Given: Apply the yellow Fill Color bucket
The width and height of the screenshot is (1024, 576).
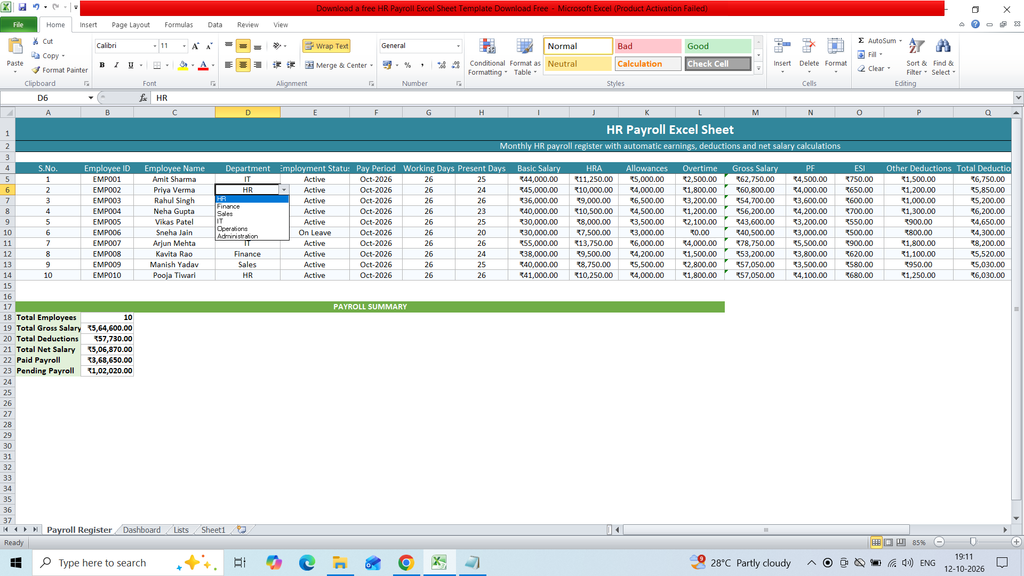Looking at the screenshot, I should coord(183,65).
